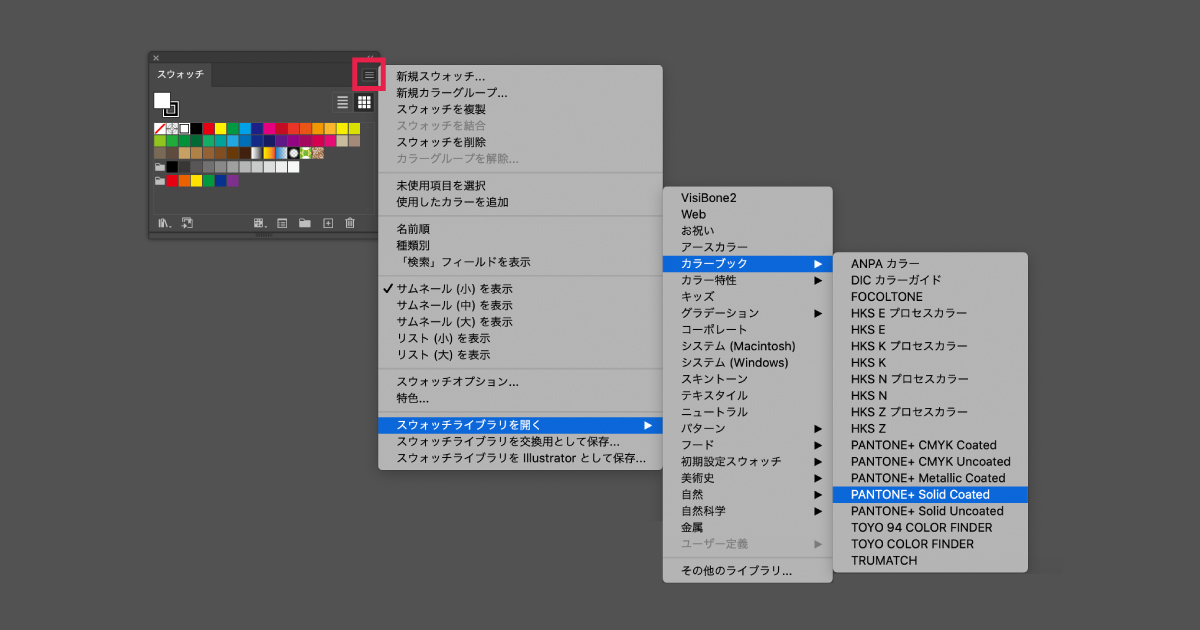Pick purple swatch ending the bright color group

point(233,181)
